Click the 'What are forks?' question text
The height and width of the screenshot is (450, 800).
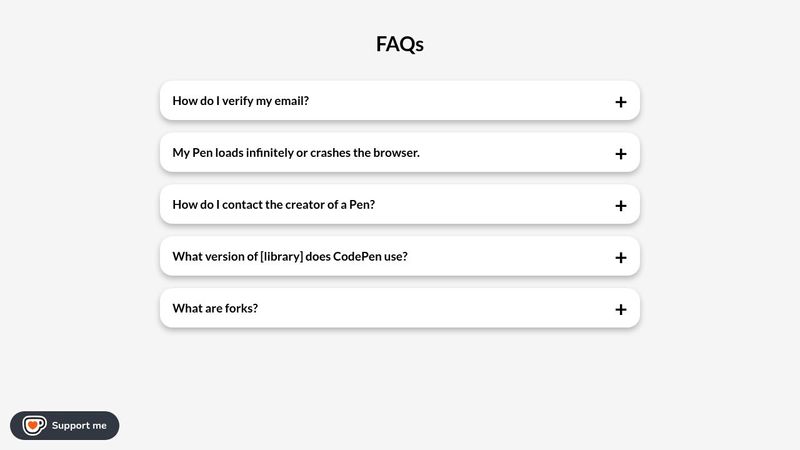click(x=215, y=308)
